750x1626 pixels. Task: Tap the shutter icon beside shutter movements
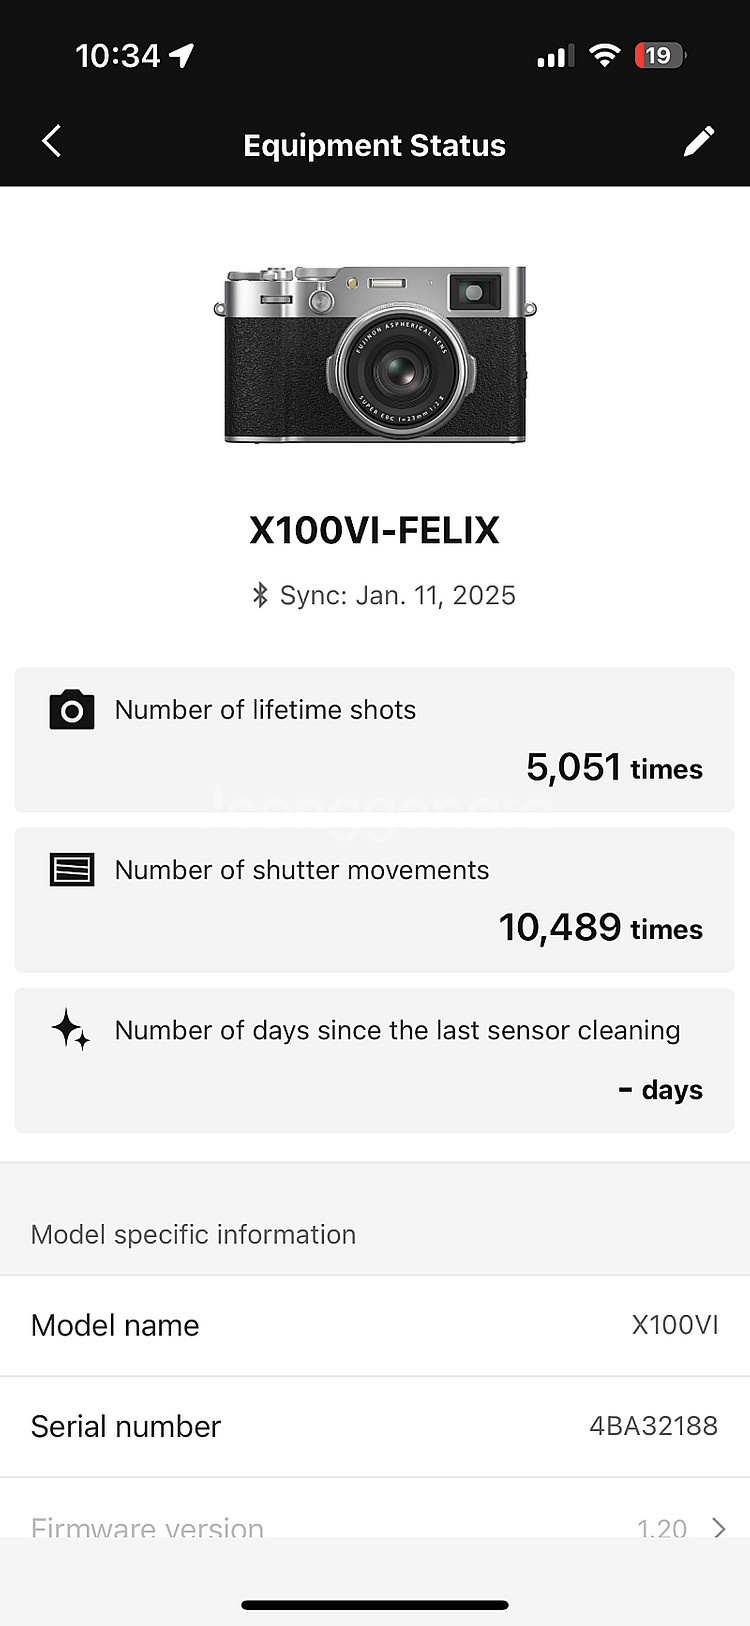[72, 870]
